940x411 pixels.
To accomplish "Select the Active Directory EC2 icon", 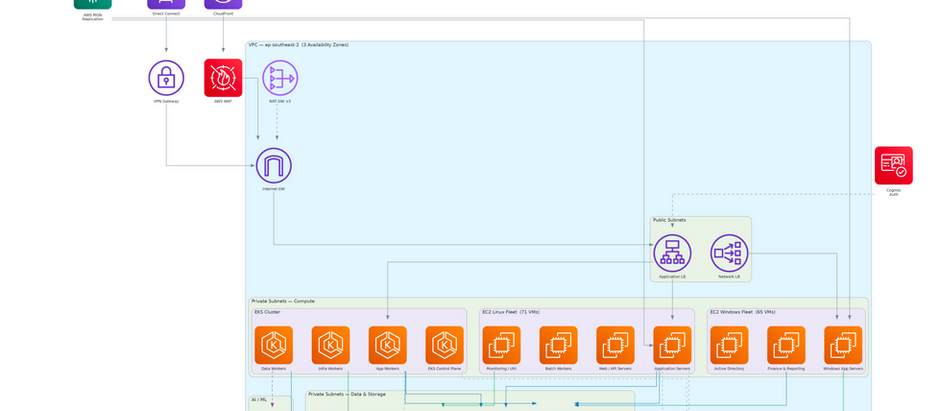I will click(730, 345).
